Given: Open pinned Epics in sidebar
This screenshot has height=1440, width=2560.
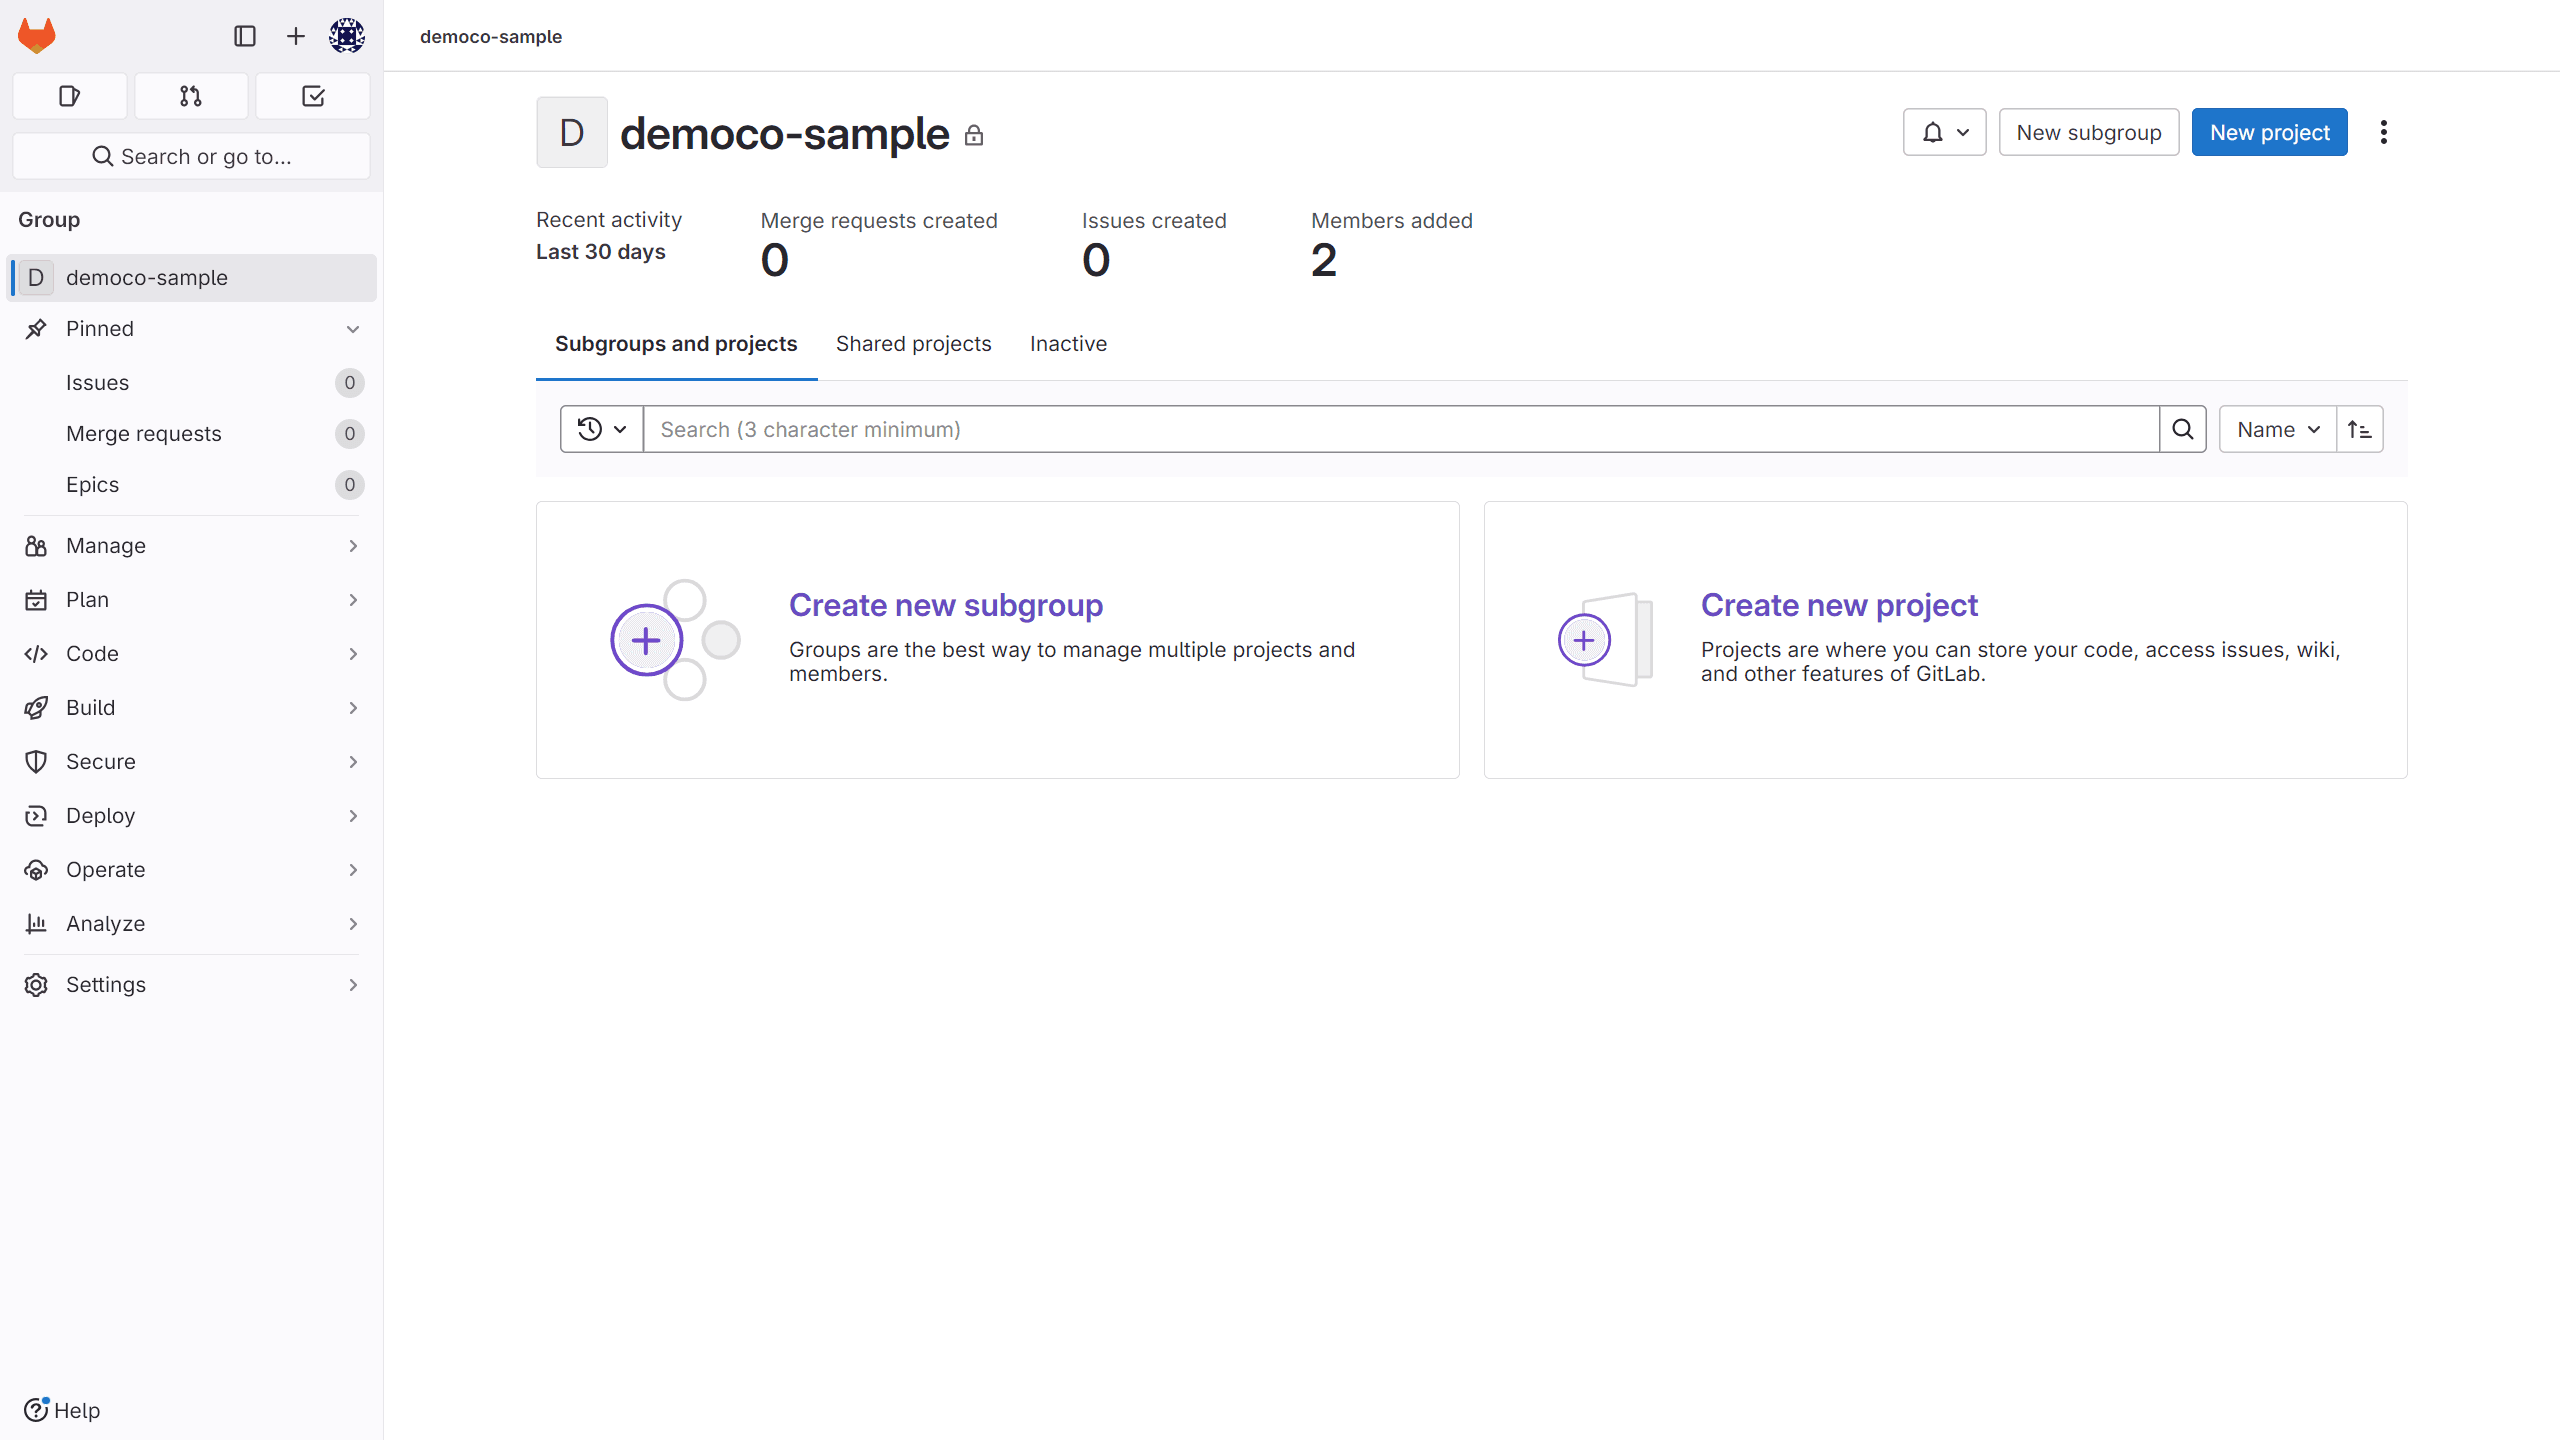Looking at the screenshot, I should tap(191, 485).
